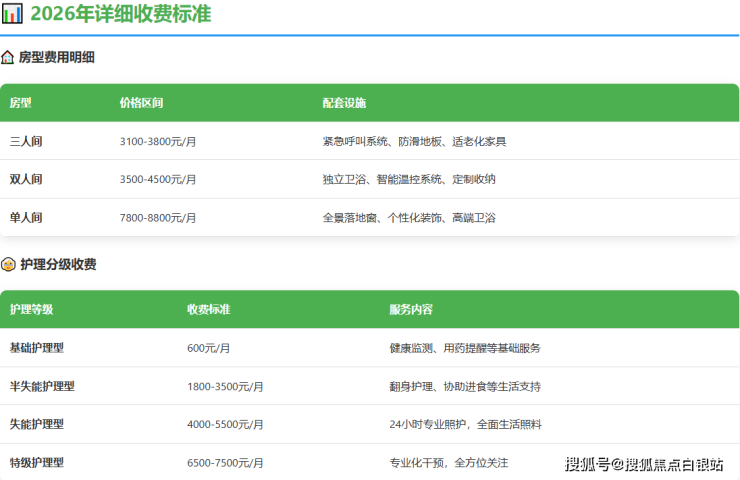Click the bar chart icon beside 2026年详细收费标准
Viewport: 740px width, 480px height.
coord(12,14)
